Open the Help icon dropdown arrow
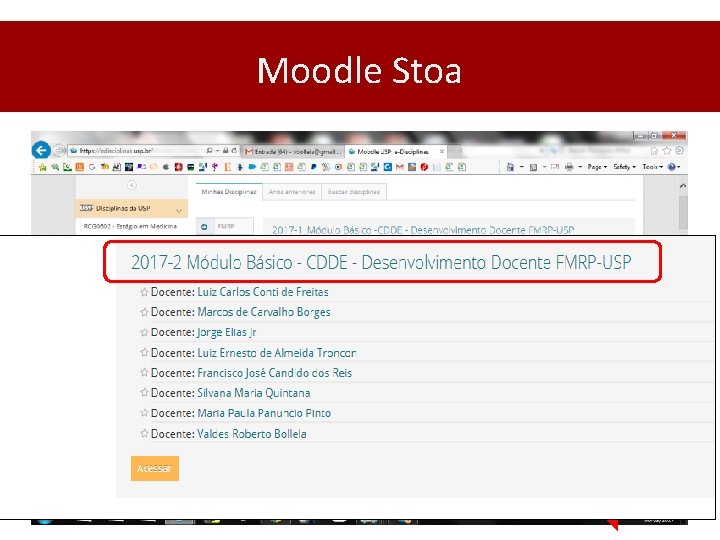The width and height of the screenshot is (720, 540). point(679,167)
